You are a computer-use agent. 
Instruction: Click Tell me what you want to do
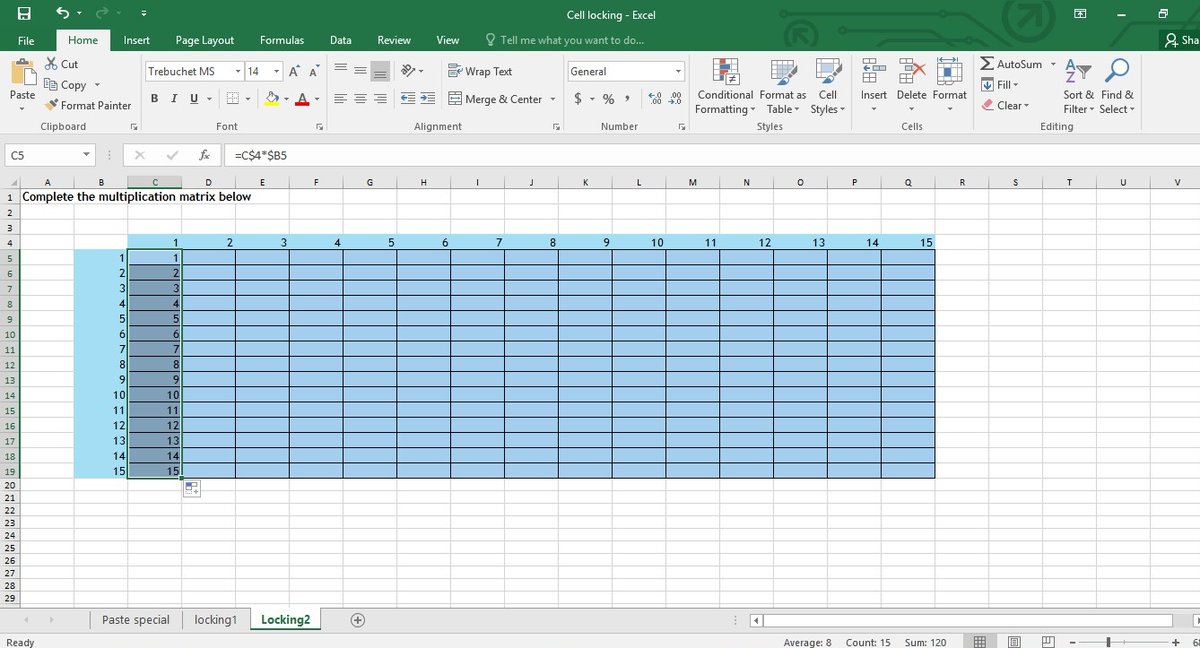pyautogui.click(x=565, y=40)
